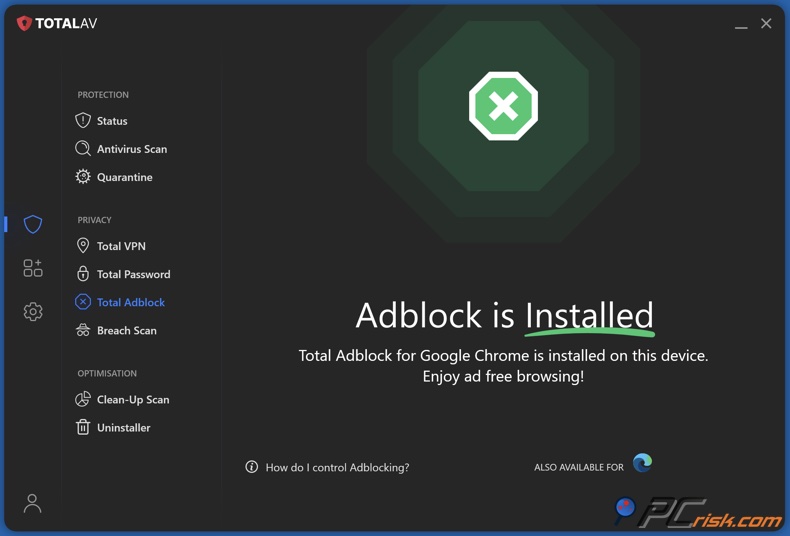Viewport: 790px width, 536px height.
Task: Open the user account profile icon
Action: pyautogui.click(x=32, y=503)
